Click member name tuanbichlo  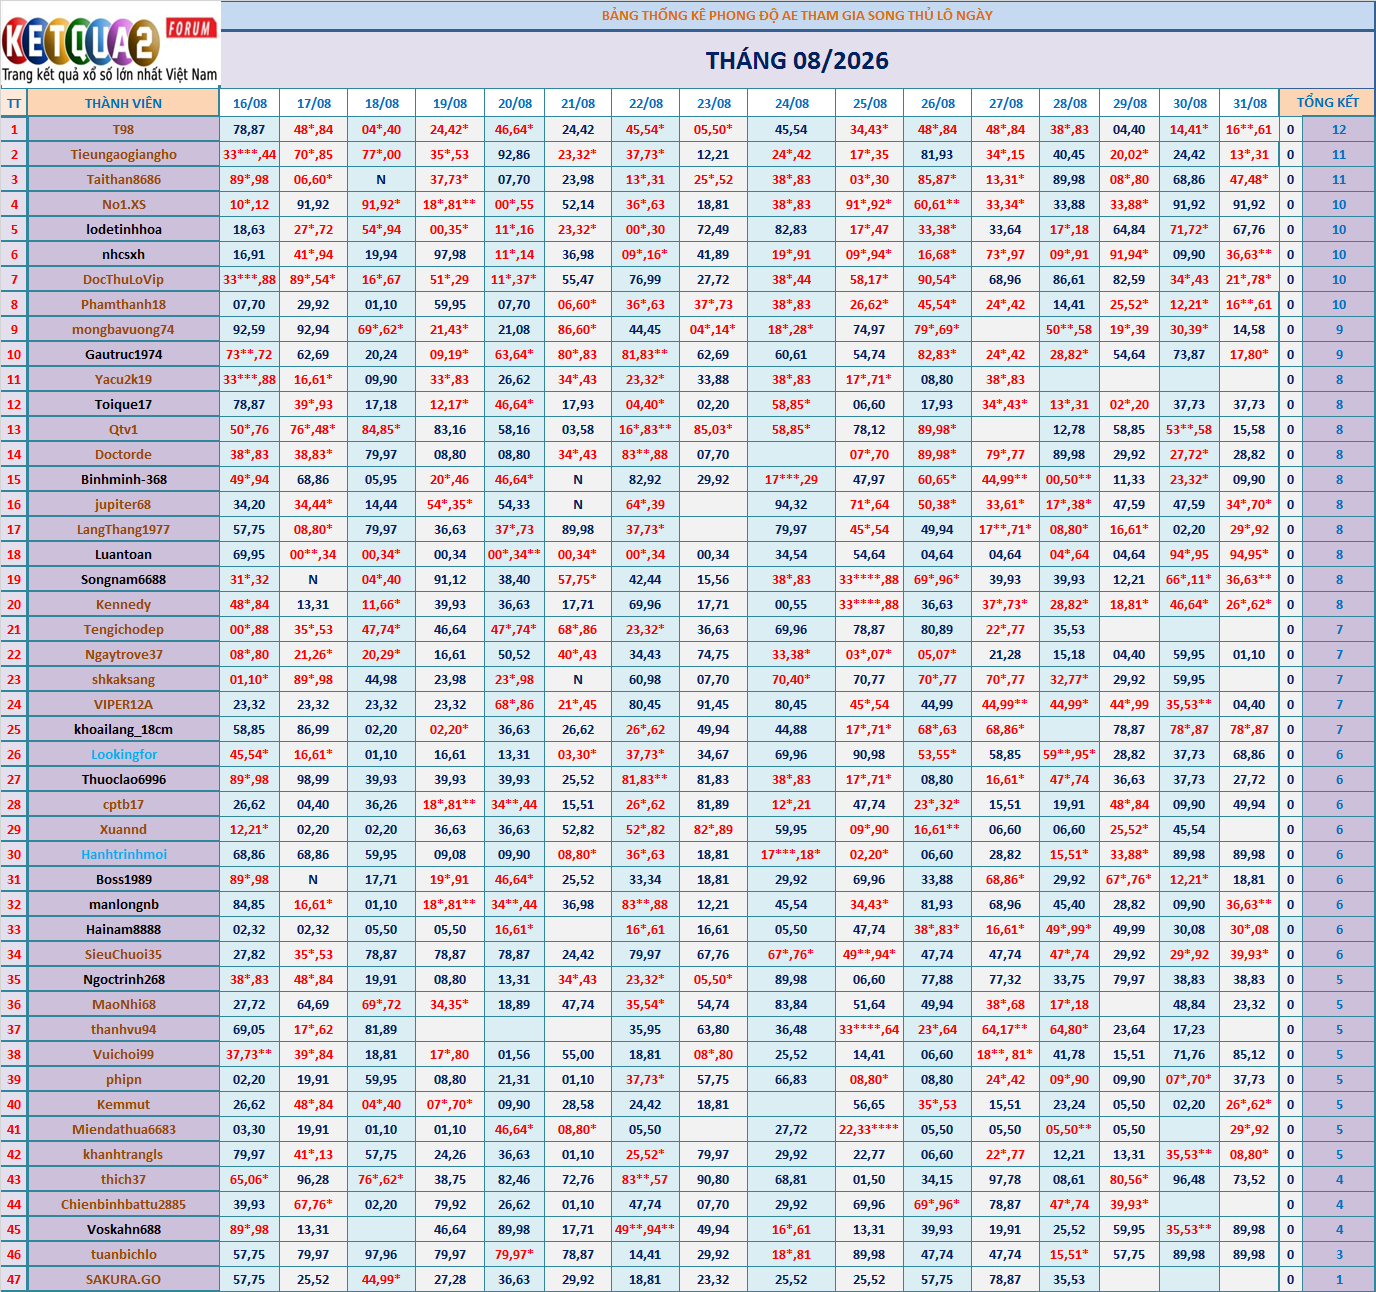point(123,1254)
